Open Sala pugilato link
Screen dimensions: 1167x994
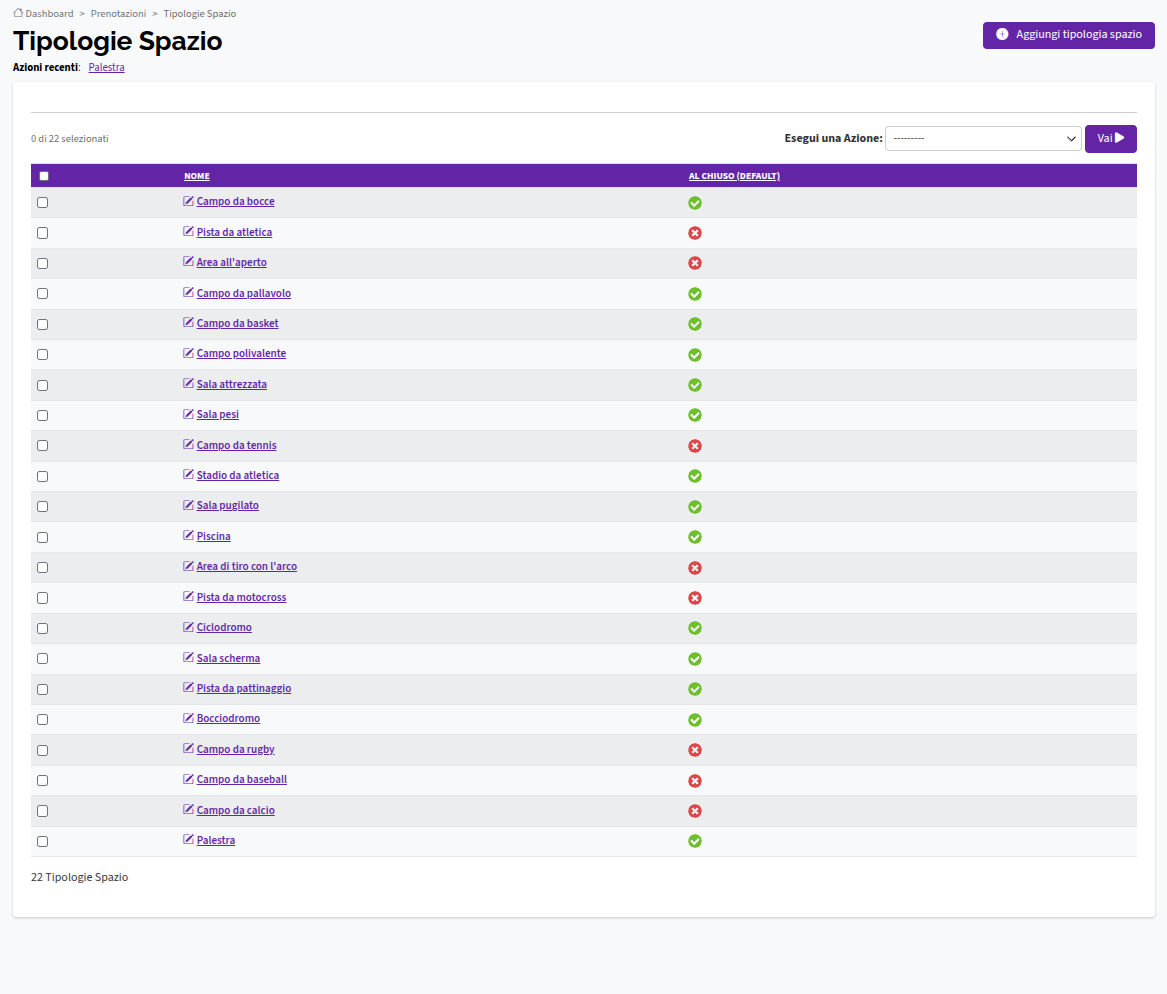point(228,505)
